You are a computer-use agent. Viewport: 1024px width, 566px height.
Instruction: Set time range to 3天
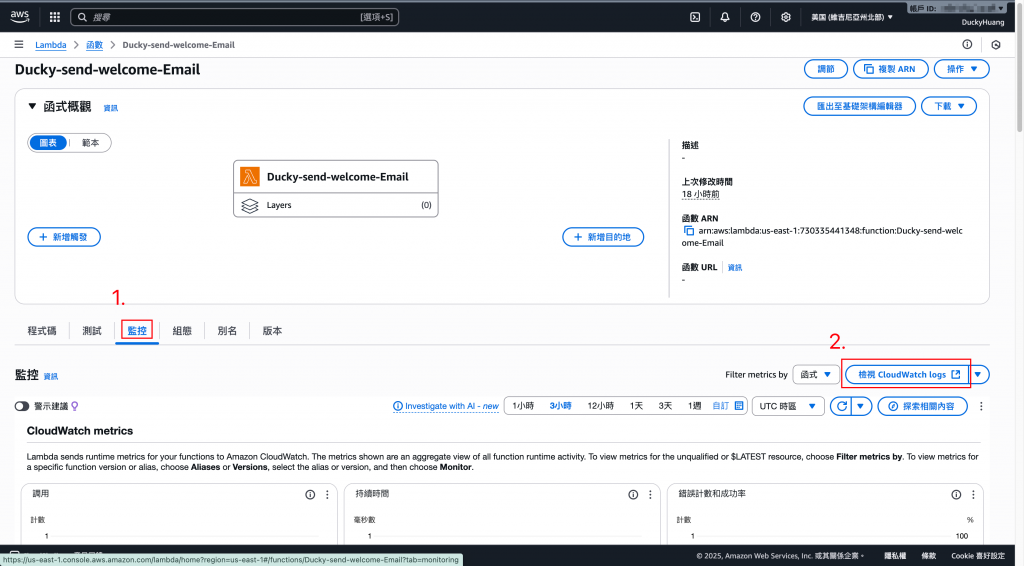[x=665, y=406]
